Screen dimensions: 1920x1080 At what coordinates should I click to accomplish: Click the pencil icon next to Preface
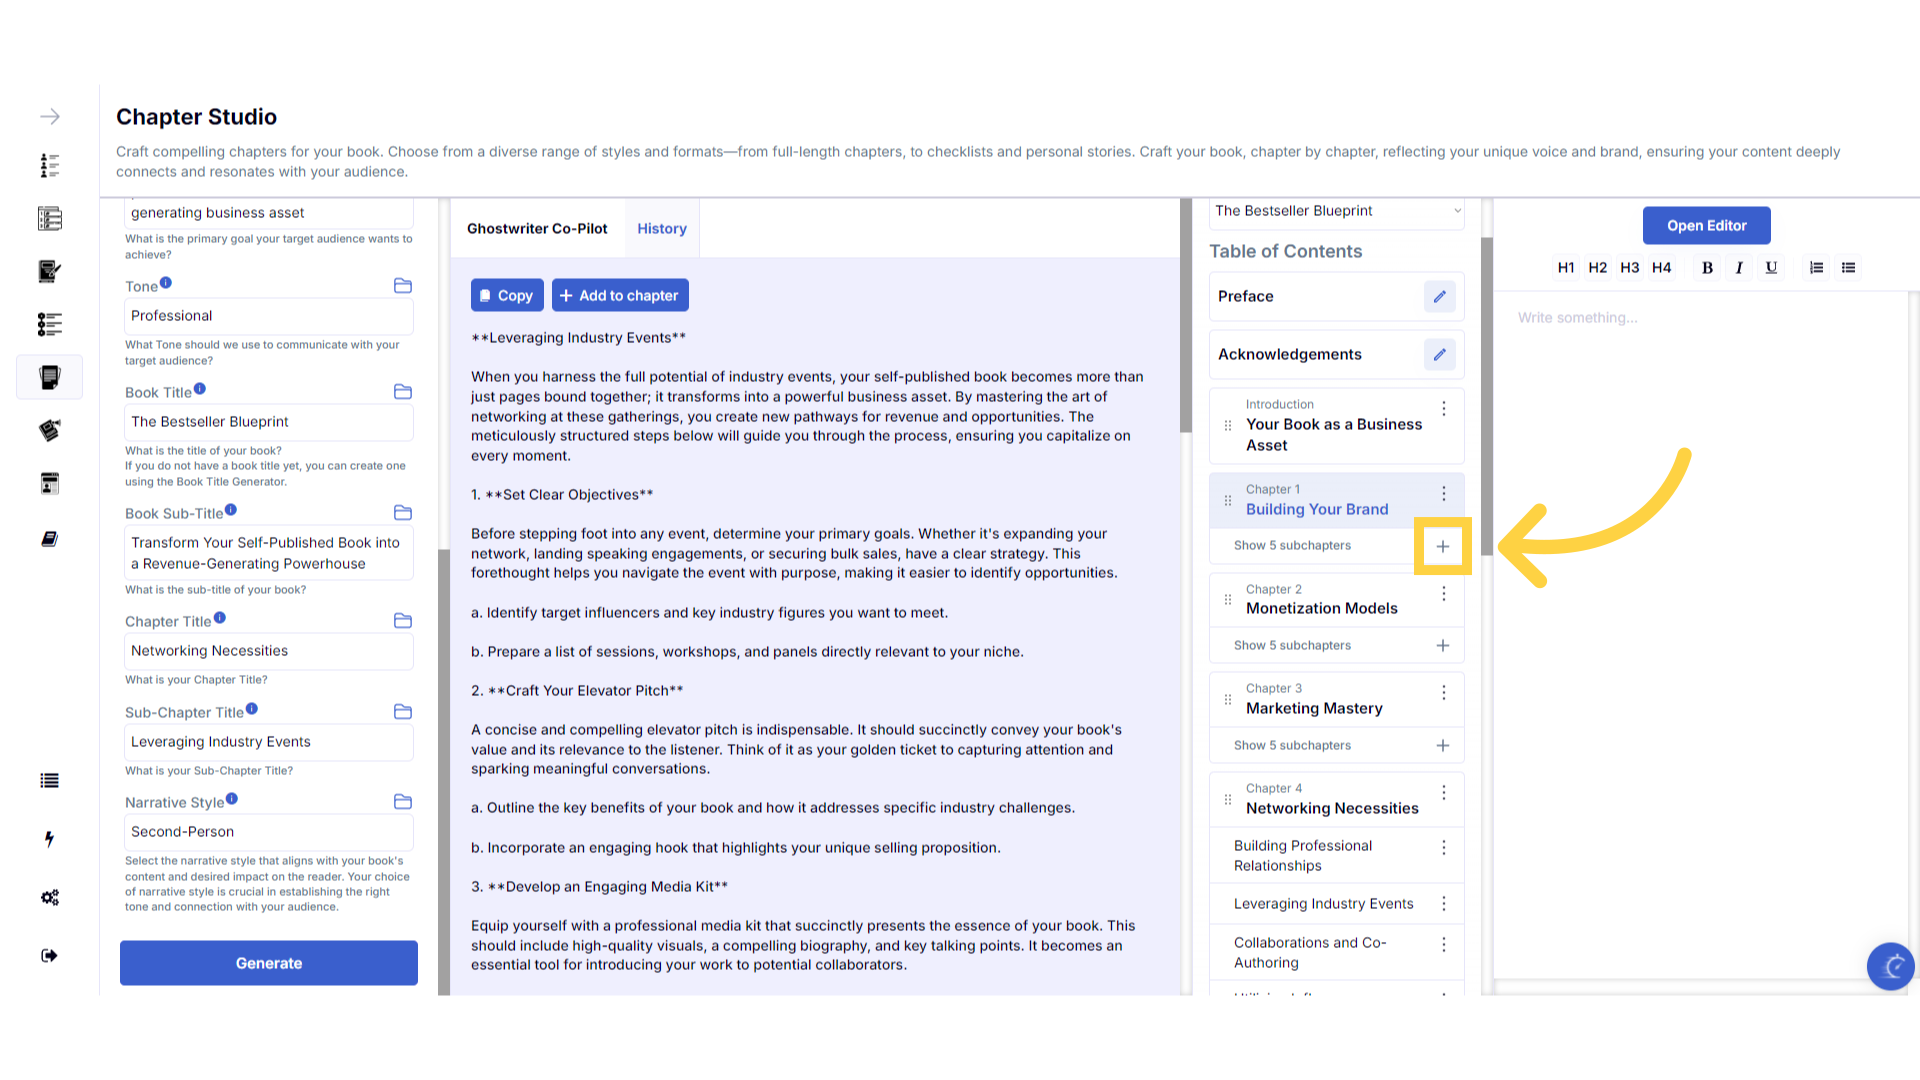[x=1439, y=297]
